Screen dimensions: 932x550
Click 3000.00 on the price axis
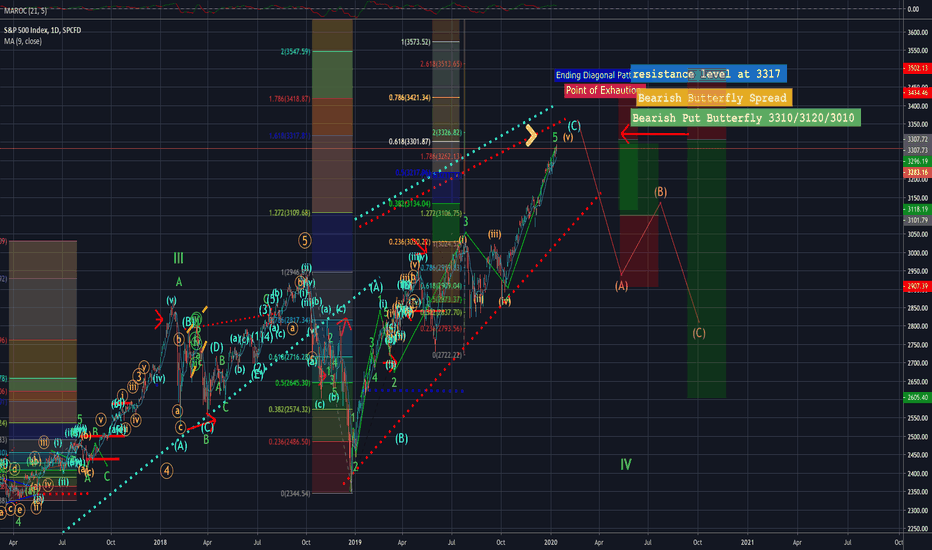[918, 253]
